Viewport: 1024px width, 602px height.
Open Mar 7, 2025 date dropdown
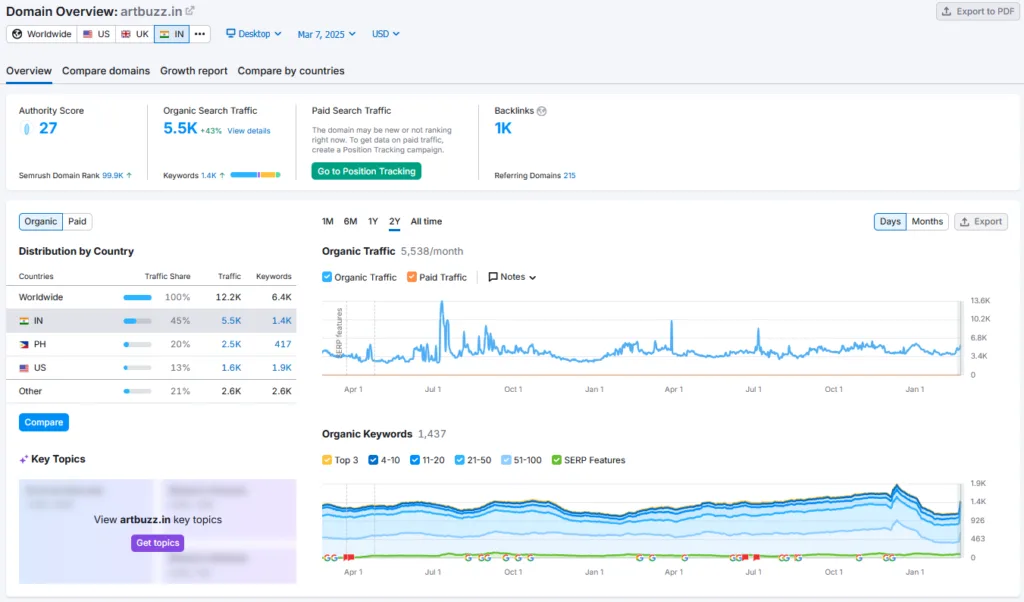pos(327,34)
